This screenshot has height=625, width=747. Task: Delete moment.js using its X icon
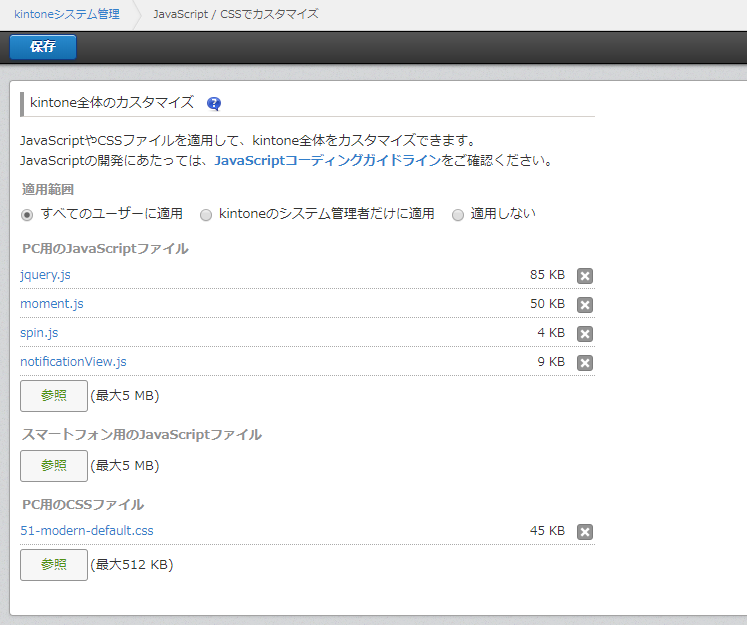pos(585,305)
